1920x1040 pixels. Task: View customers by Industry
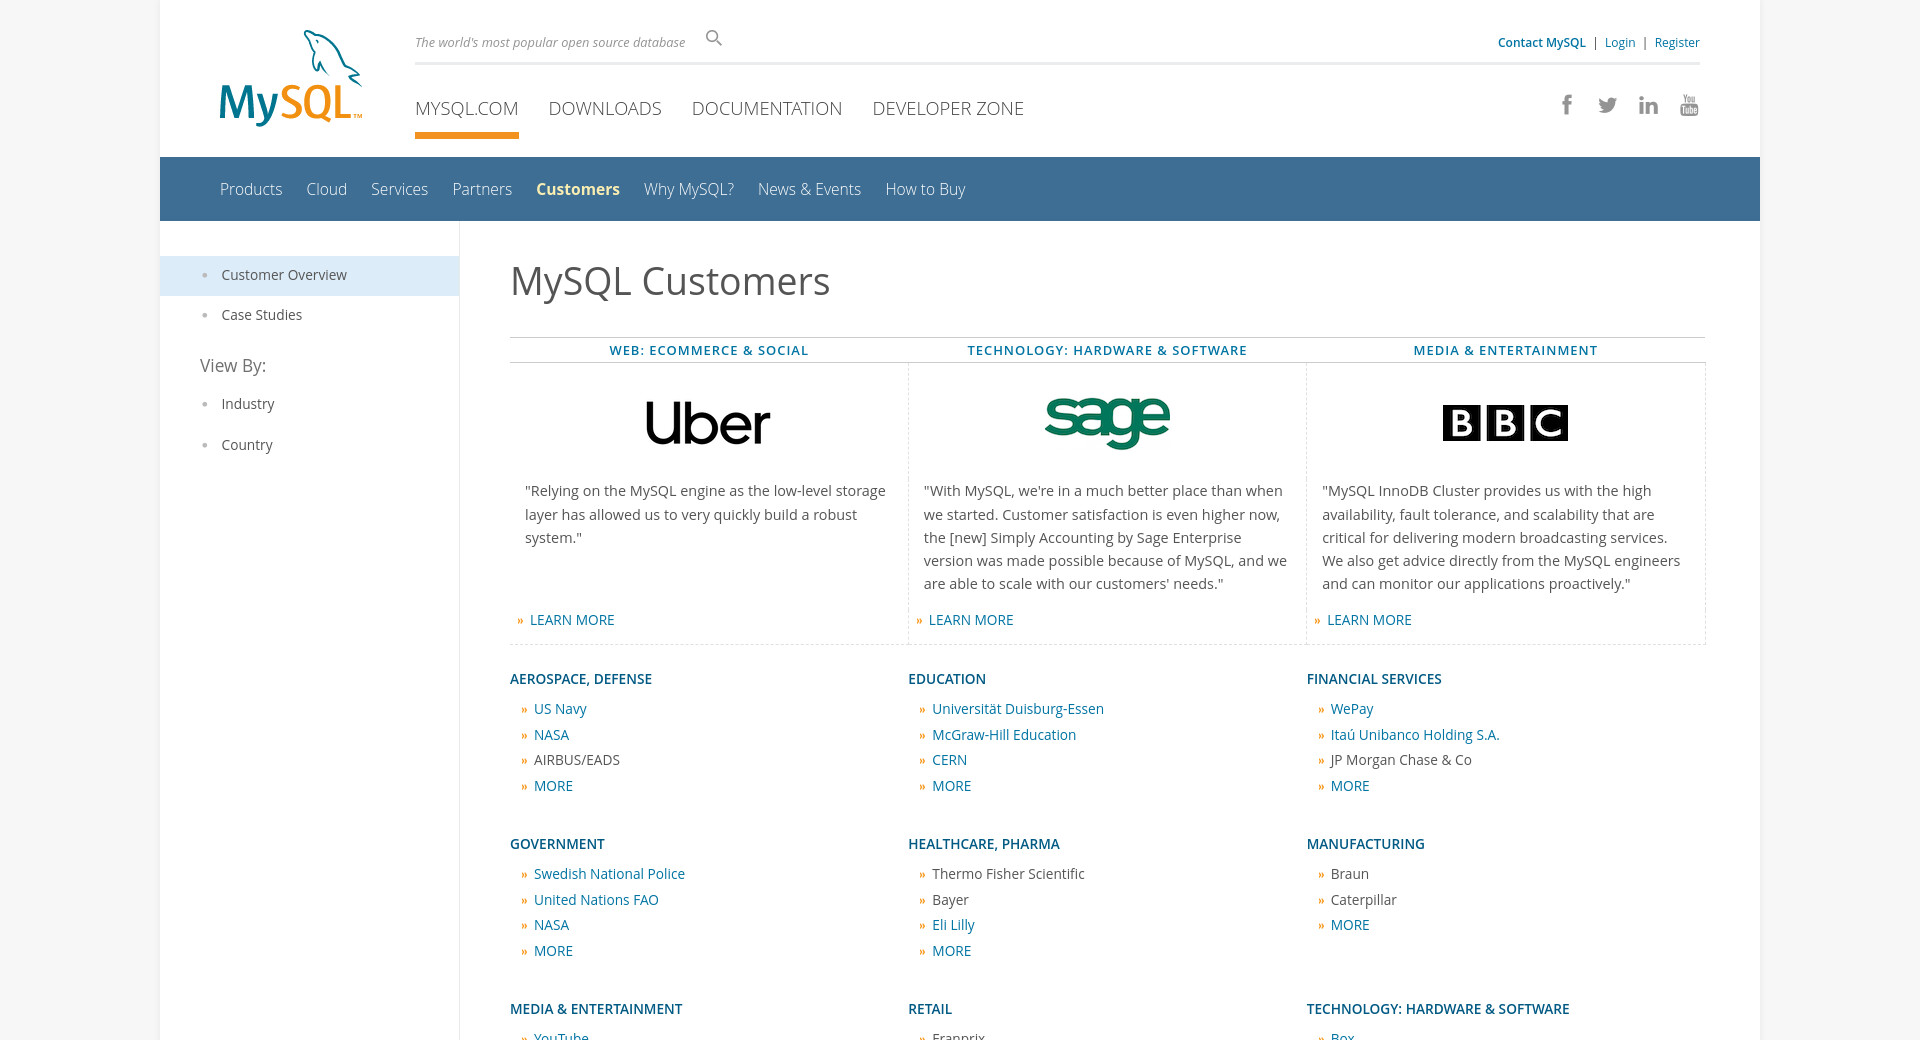point(247,404)
